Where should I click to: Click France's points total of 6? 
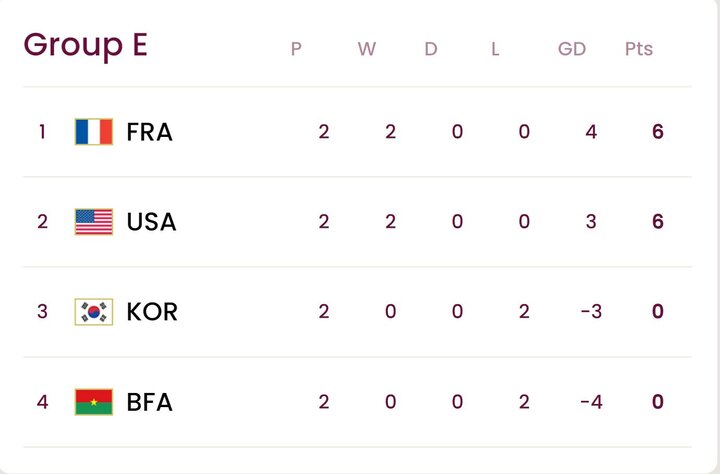click(x=658, y=132)
